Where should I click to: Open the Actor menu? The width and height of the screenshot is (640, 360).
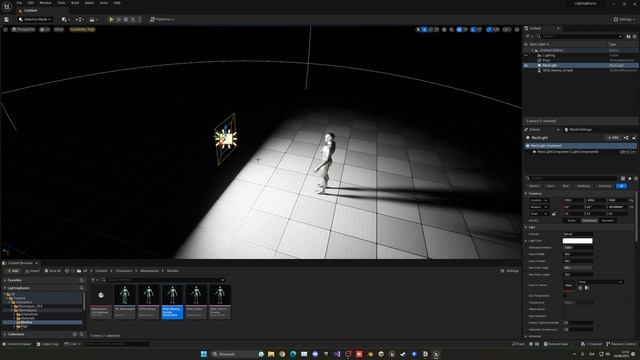click(104, 3)
